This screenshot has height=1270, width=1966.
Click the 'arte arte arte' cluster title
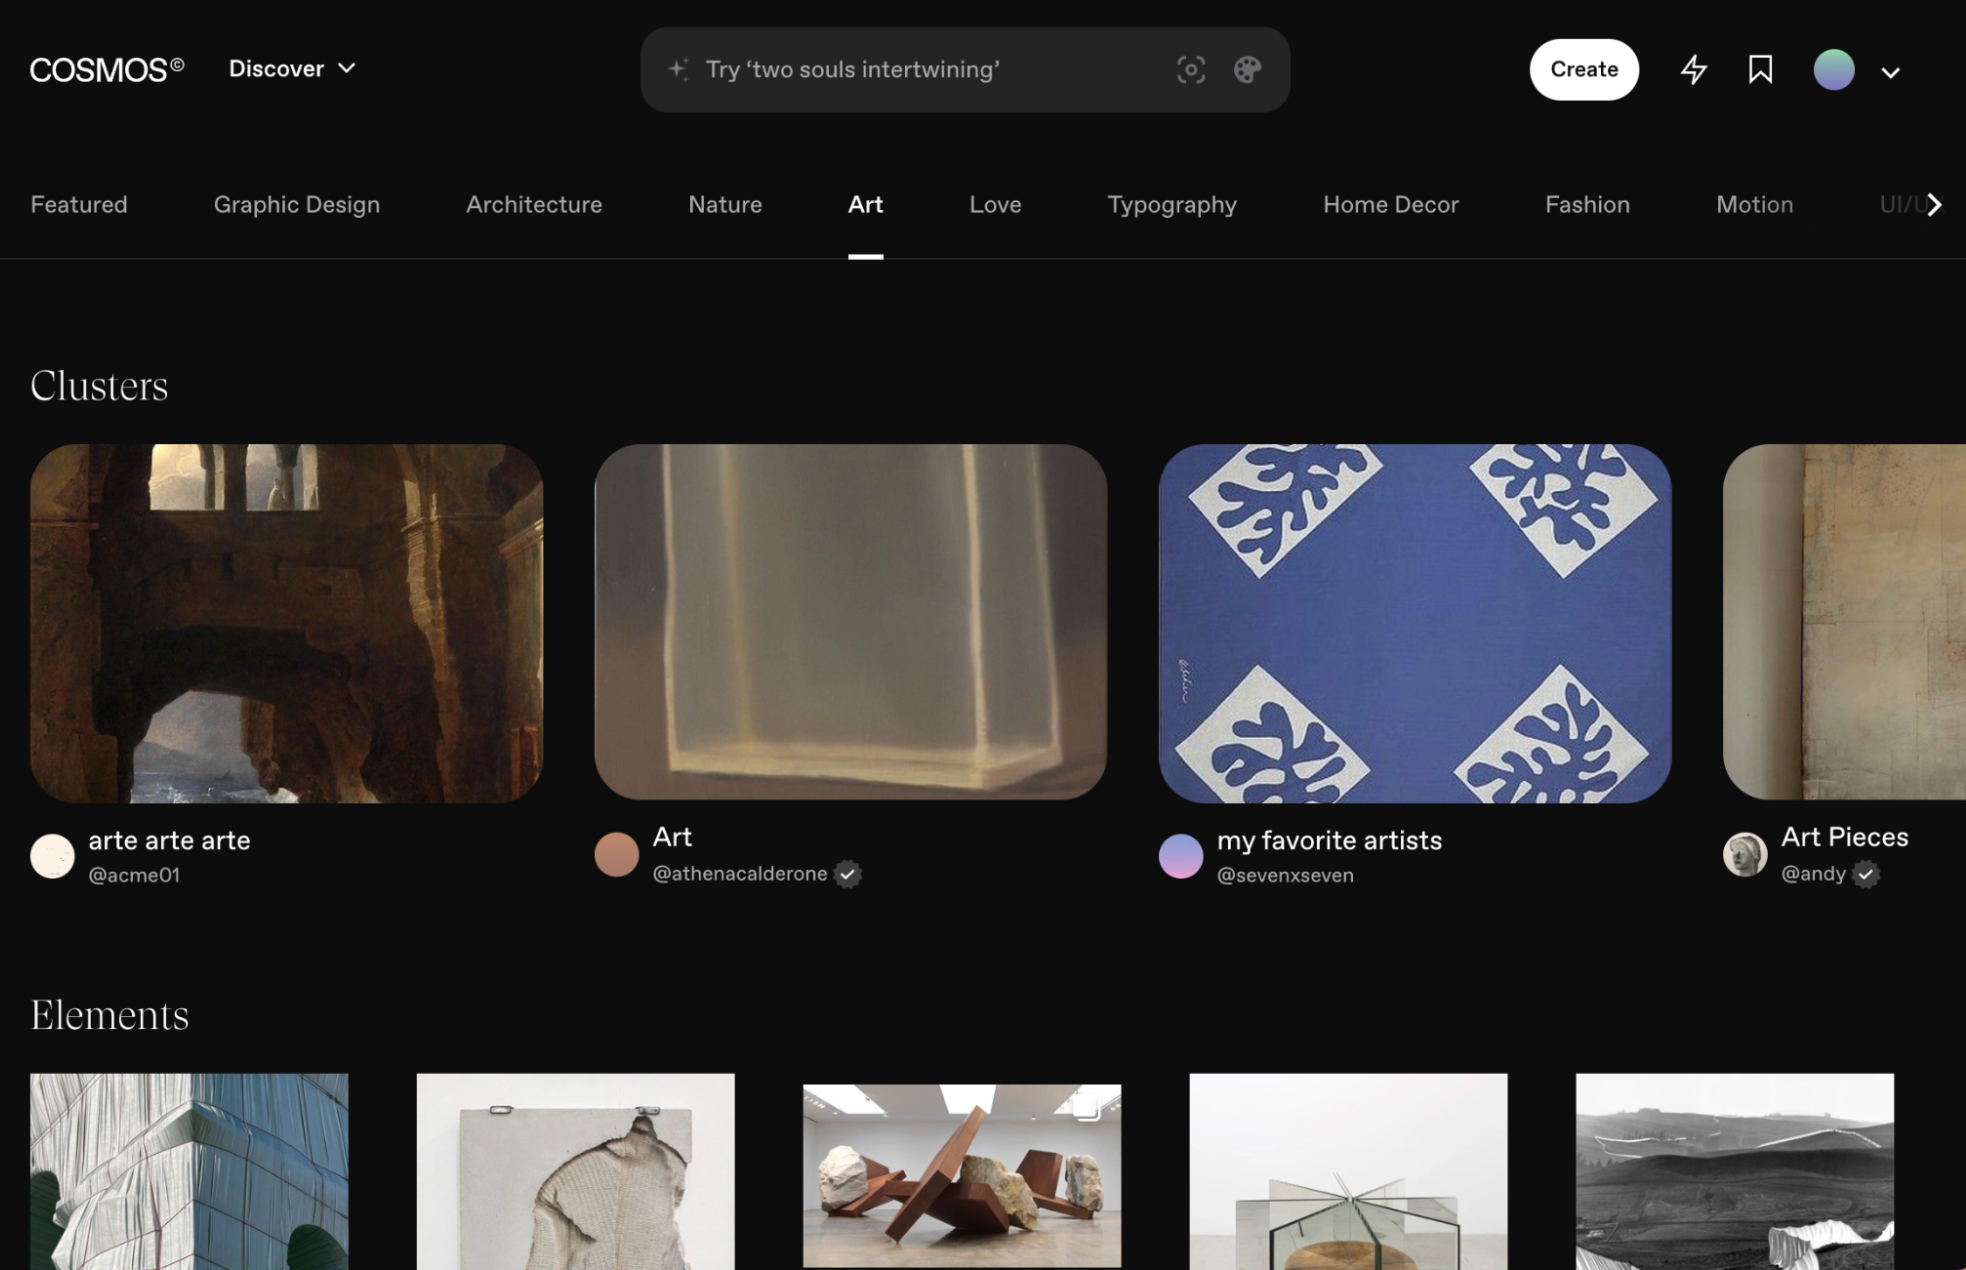[169, 840]
